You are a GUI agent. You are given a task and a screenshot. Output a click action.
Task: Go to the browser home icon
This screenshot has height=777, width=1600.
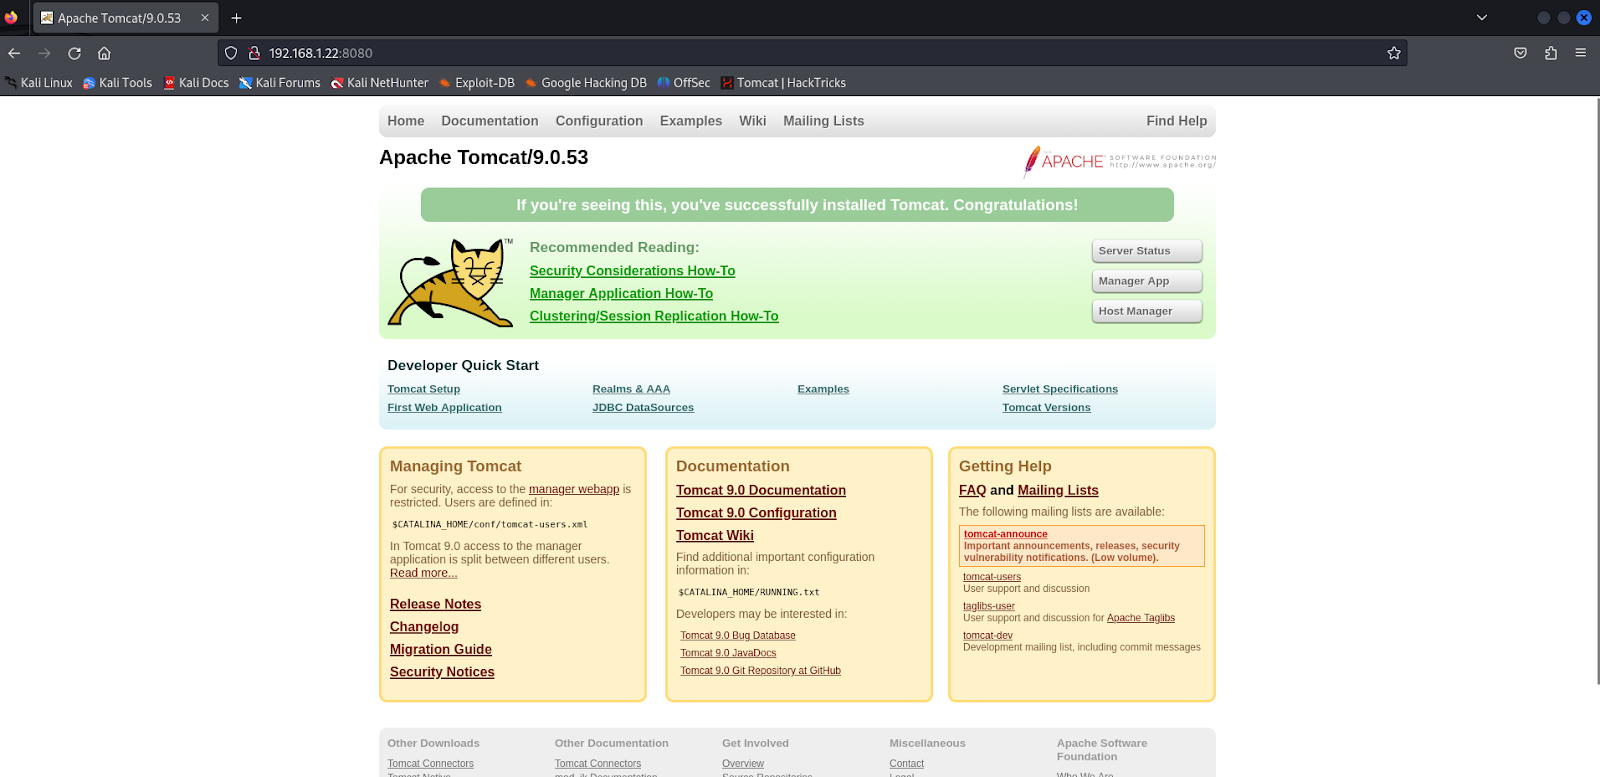tap(104, 53)
